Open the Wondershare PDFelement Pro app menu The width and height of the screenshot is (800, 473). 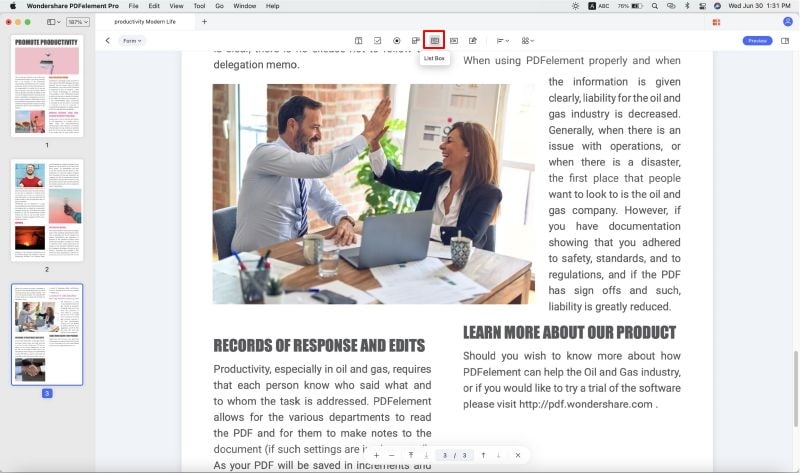click(x=72, y=6)
